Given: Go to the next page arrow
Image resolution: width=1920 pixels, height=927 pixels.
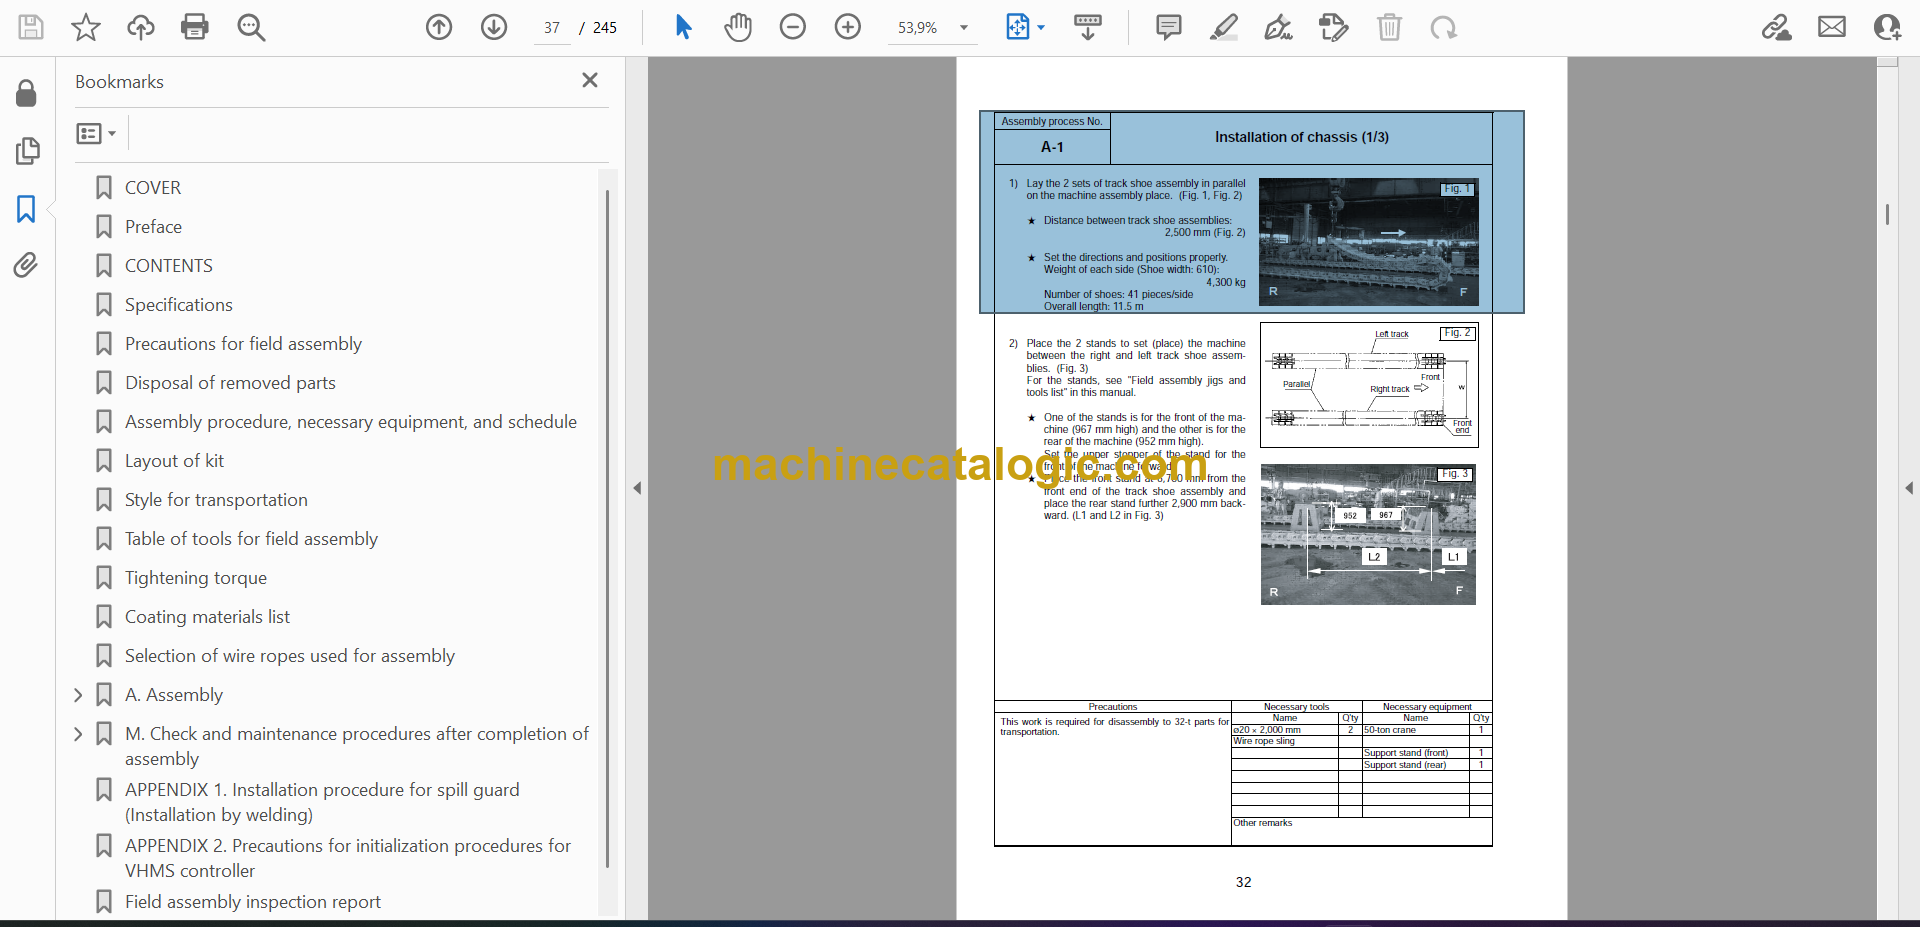Looking at the screenshot, I should click(x=494, y=27).
